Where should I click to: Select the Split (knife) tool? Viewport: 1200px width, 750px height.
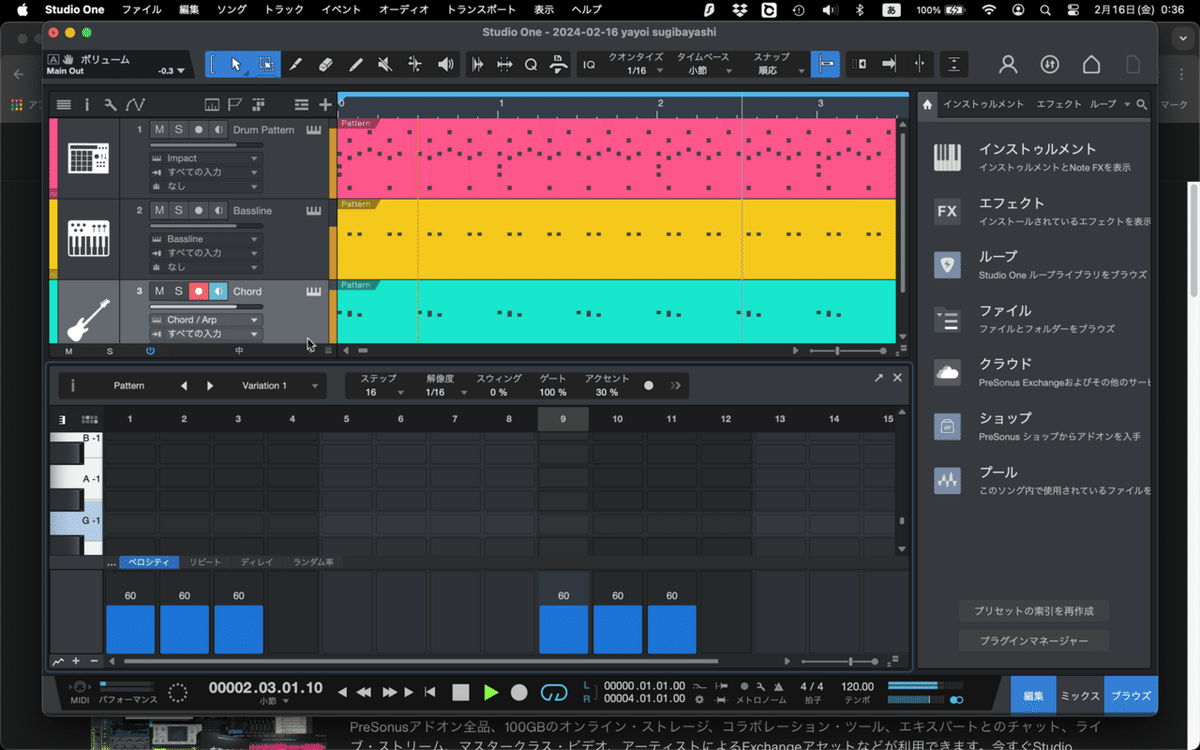click(x=296, y=64)
